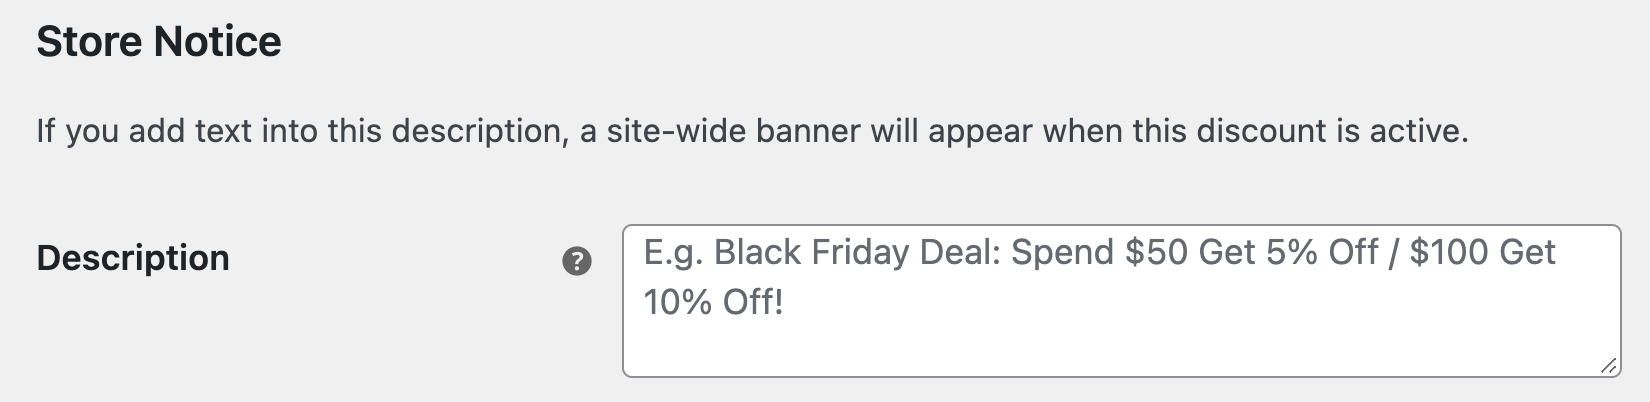
Task: Click the textarea resize grip in the corner
Action: (x=1608, y=366)
